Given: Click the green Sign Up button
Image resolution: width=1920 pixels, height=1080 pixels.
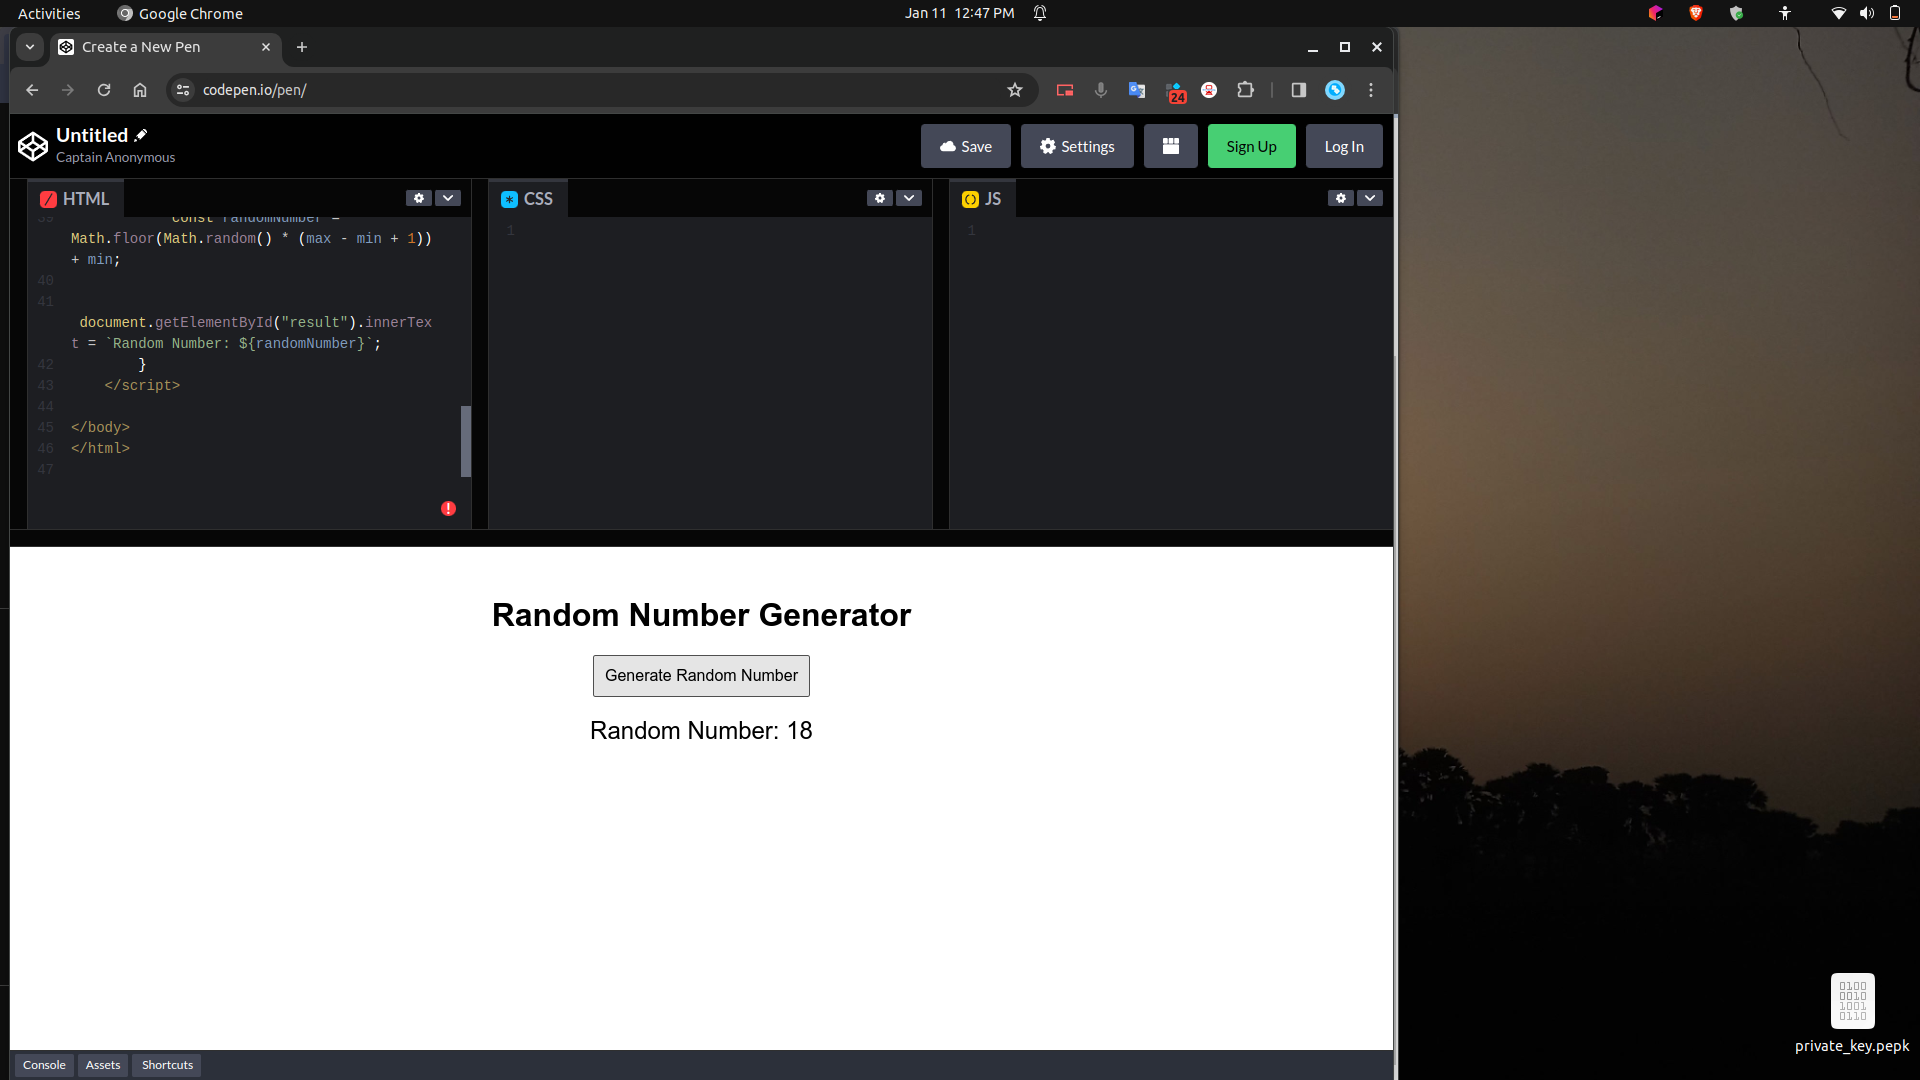Looking at the screenshot, I should tap(1251, 146).
